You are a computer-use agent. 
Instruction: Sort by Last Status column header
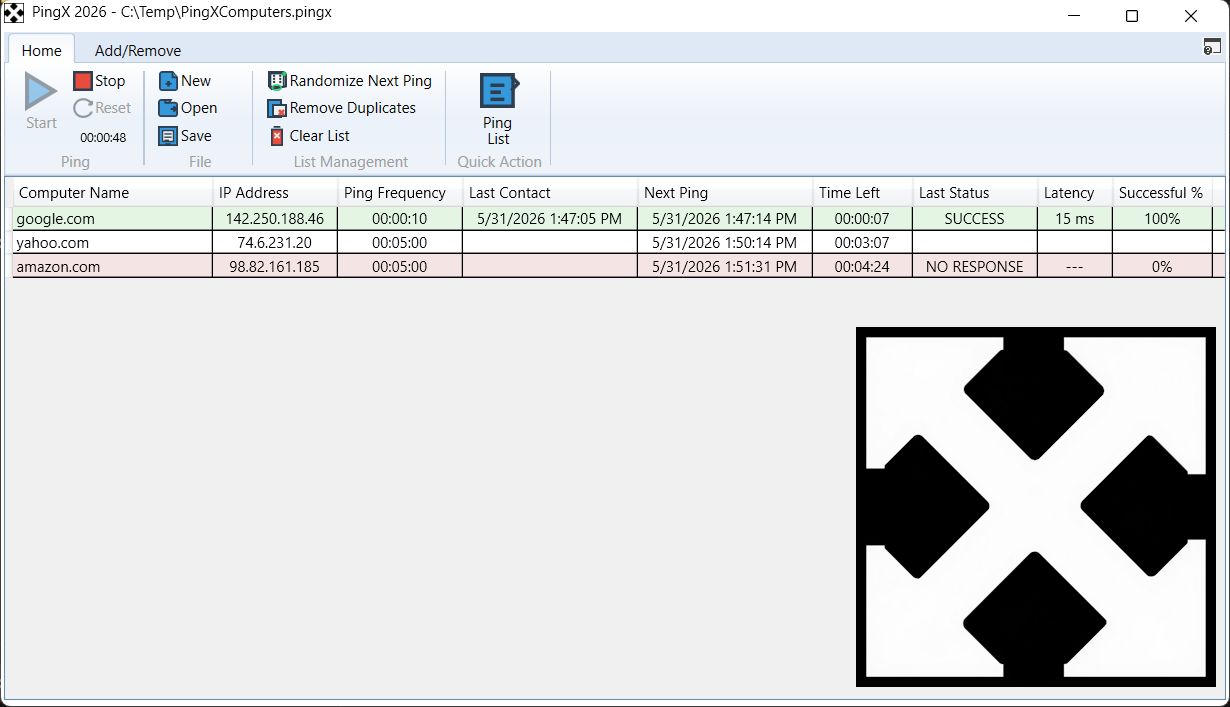coord(975,193)
